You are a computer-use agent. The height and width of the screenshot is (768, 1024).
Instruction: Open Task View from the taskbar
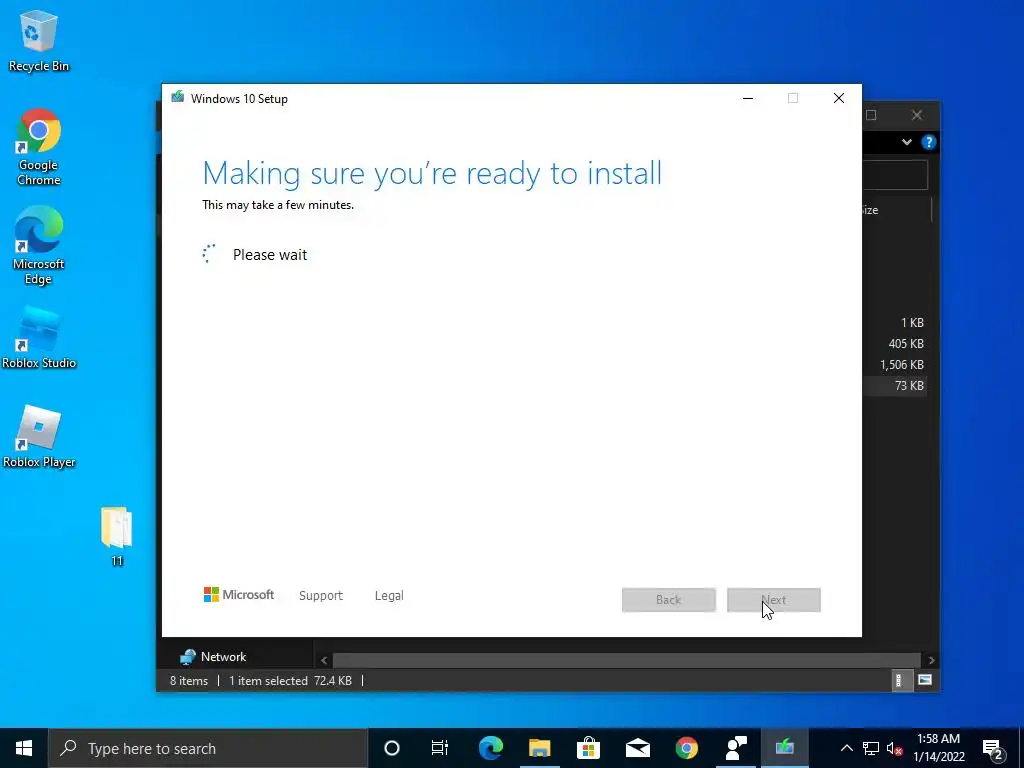pyautogui.click(x=440, y=748)
